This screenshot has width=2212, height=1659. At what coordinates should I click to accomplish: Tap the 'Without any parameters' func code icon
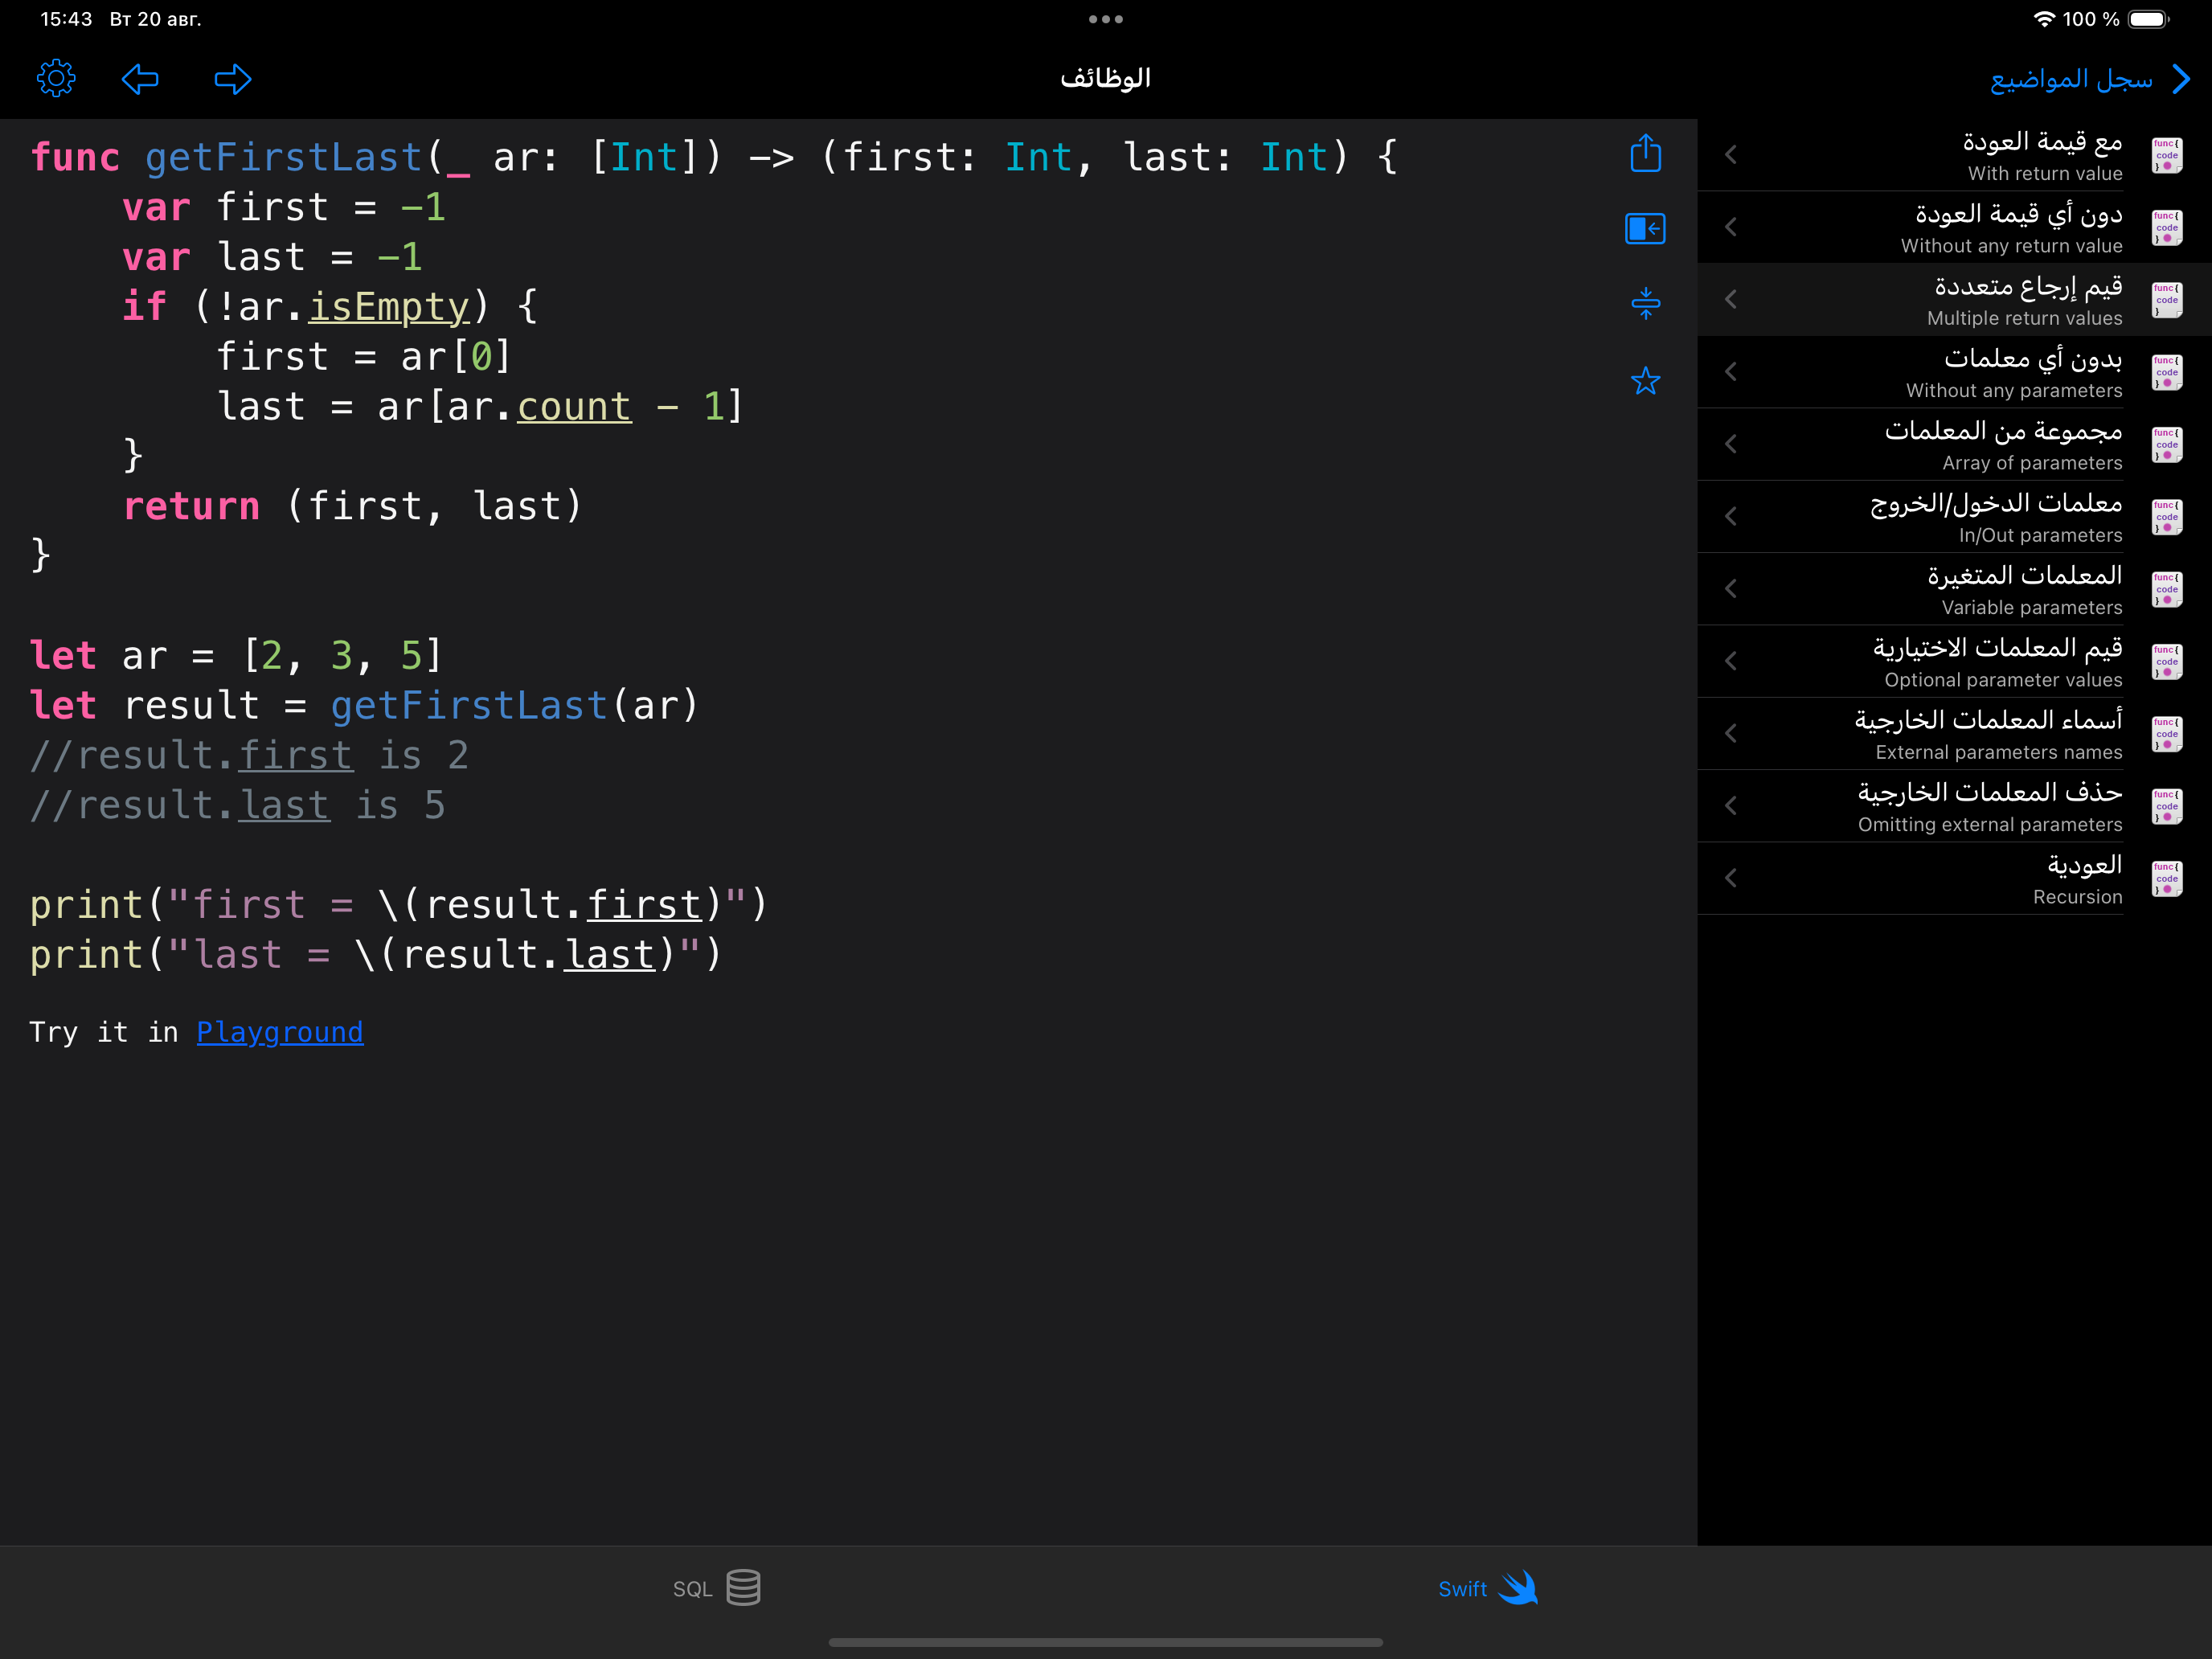click(2166, 372)
